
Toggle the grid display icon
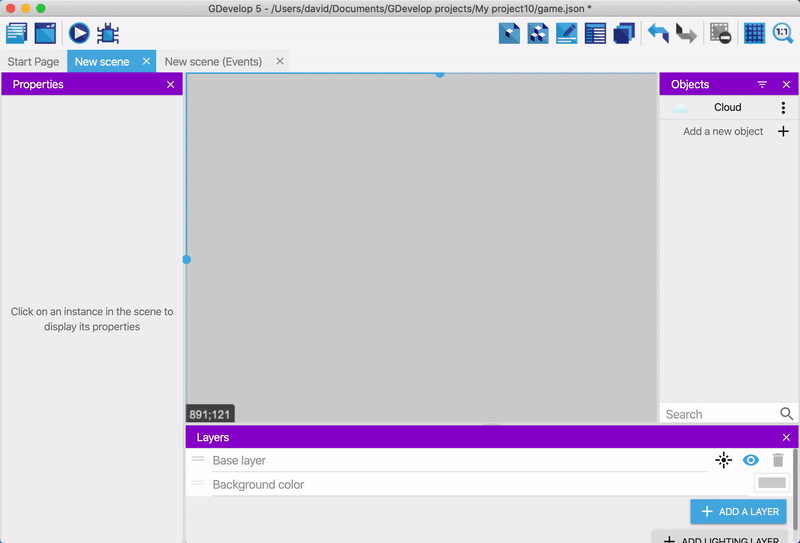coord(754,33)
